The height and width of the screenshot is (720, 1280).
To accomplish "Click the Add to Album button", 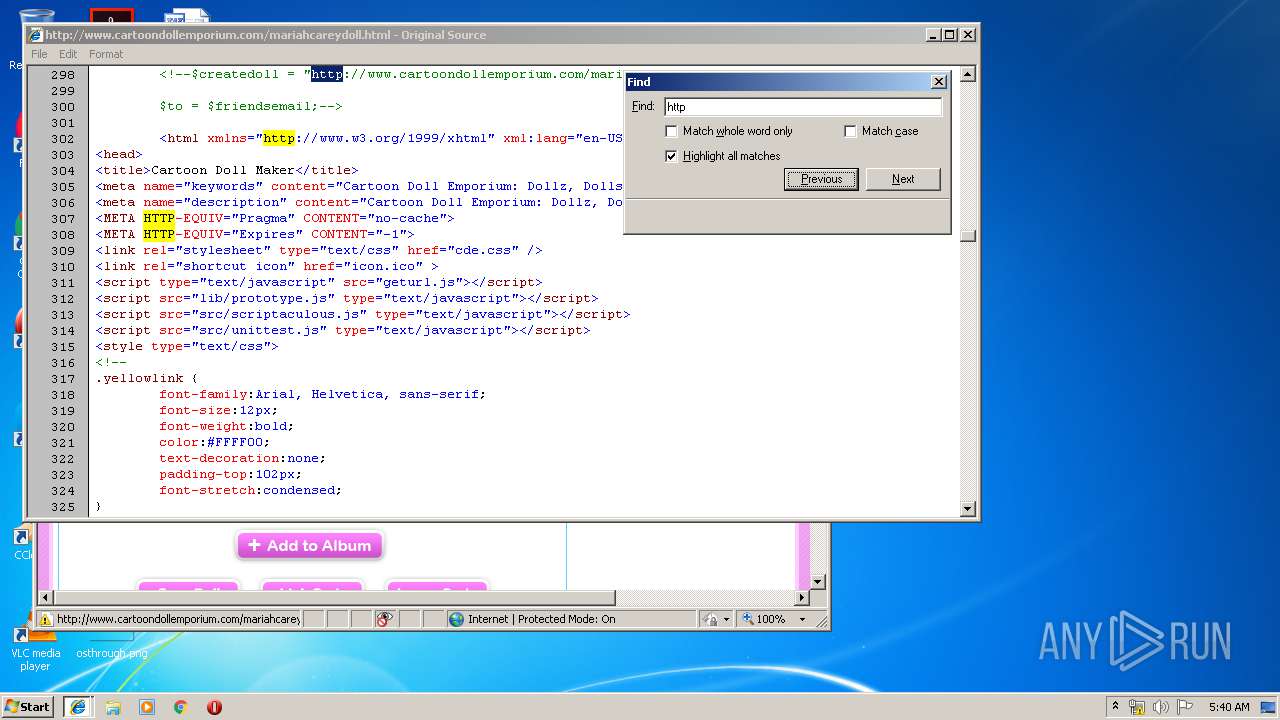I will click(310, 545).
